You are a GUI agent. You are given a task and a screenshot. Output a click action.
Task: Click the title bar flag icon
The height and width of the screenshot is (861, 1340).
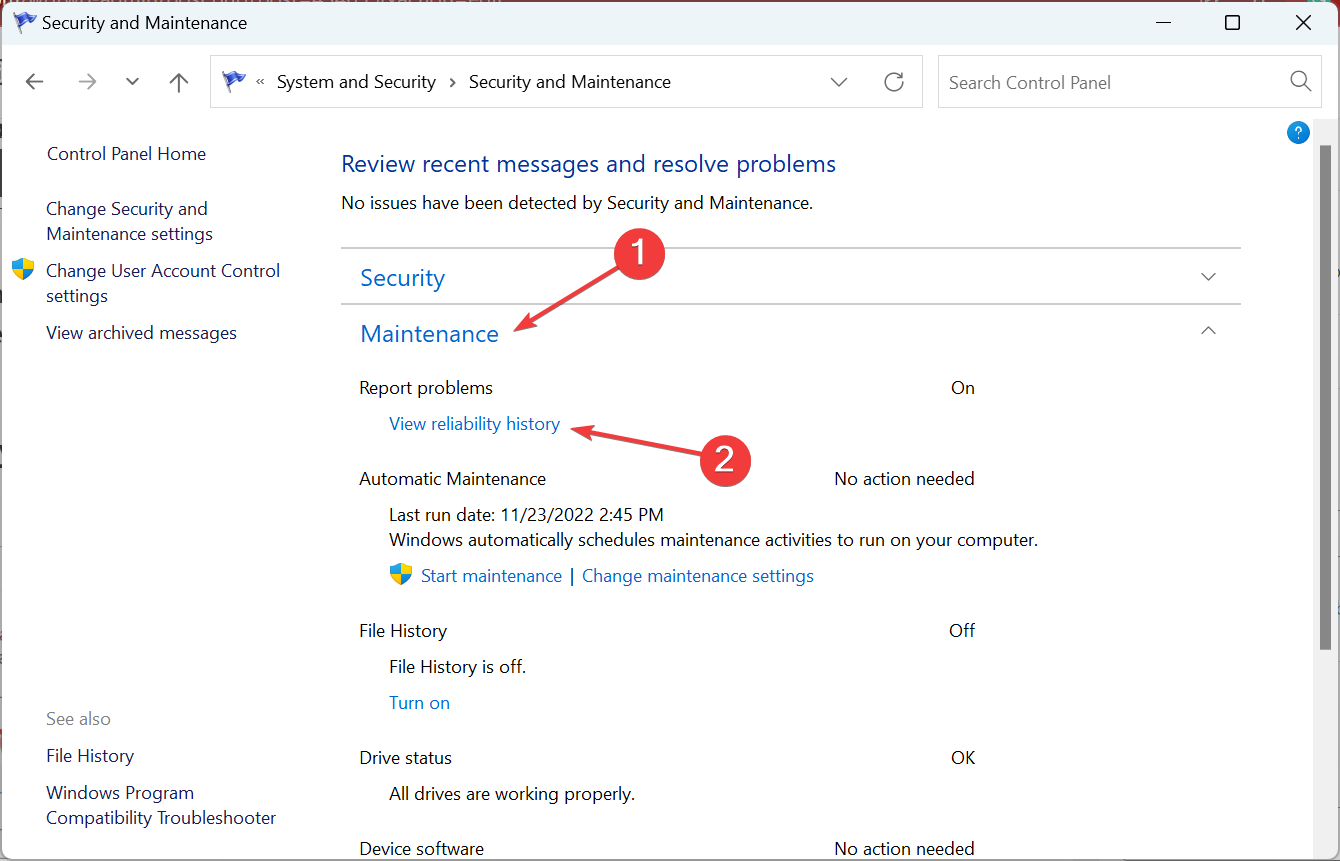coord(24,22)
